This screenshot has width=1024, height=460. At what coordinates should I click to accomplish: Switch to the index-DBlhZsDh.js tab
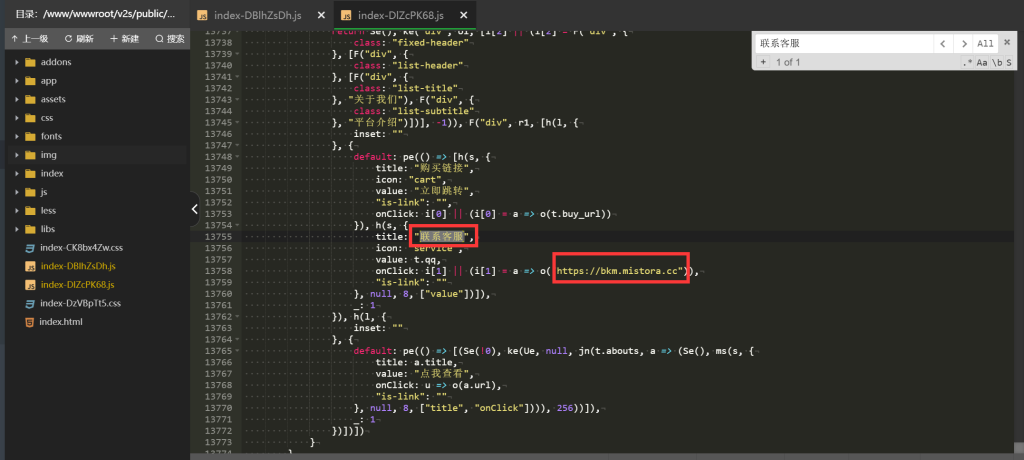(x=257, y=15)
